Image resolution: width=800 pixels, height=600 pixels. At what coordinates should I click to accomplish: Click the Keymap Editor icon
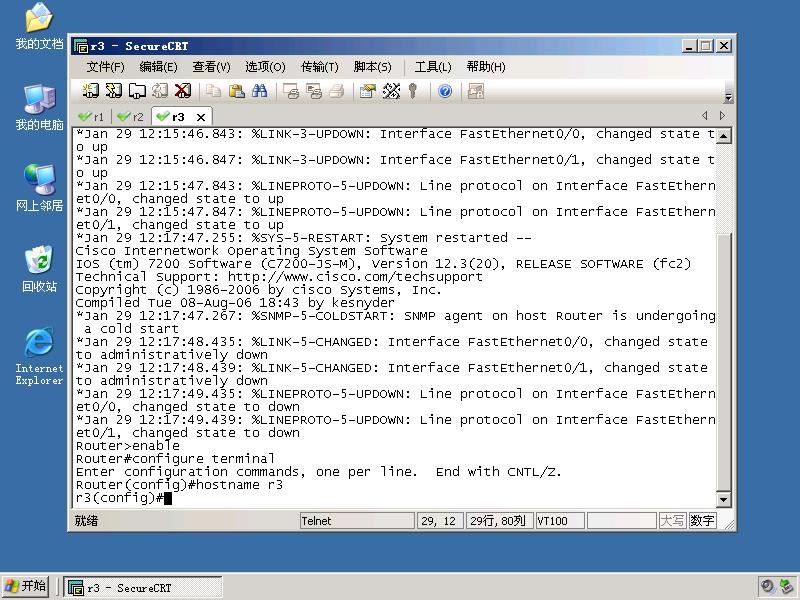(x=391, y=91)
